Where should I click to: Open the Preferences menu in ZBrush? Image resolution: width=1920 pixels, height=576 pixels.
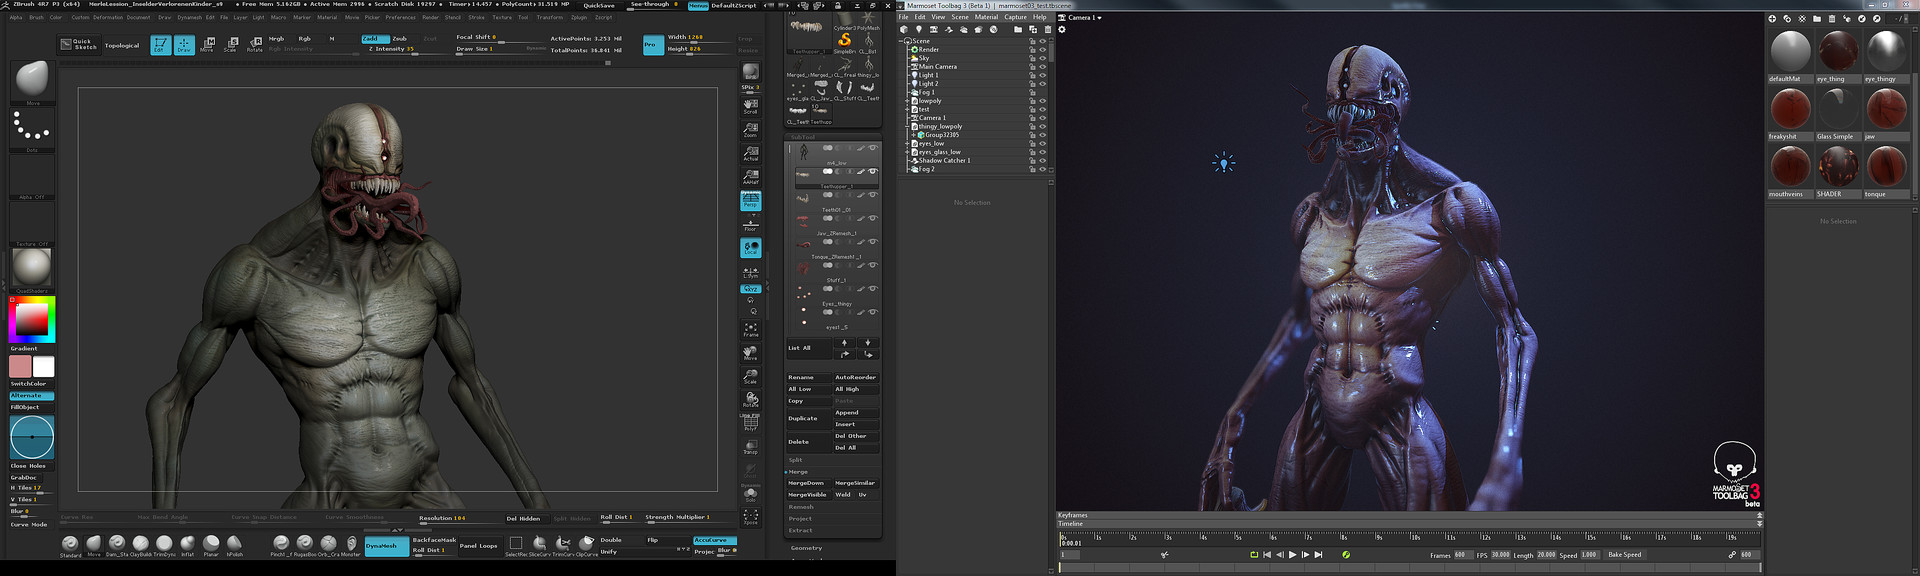coord(400,17)
